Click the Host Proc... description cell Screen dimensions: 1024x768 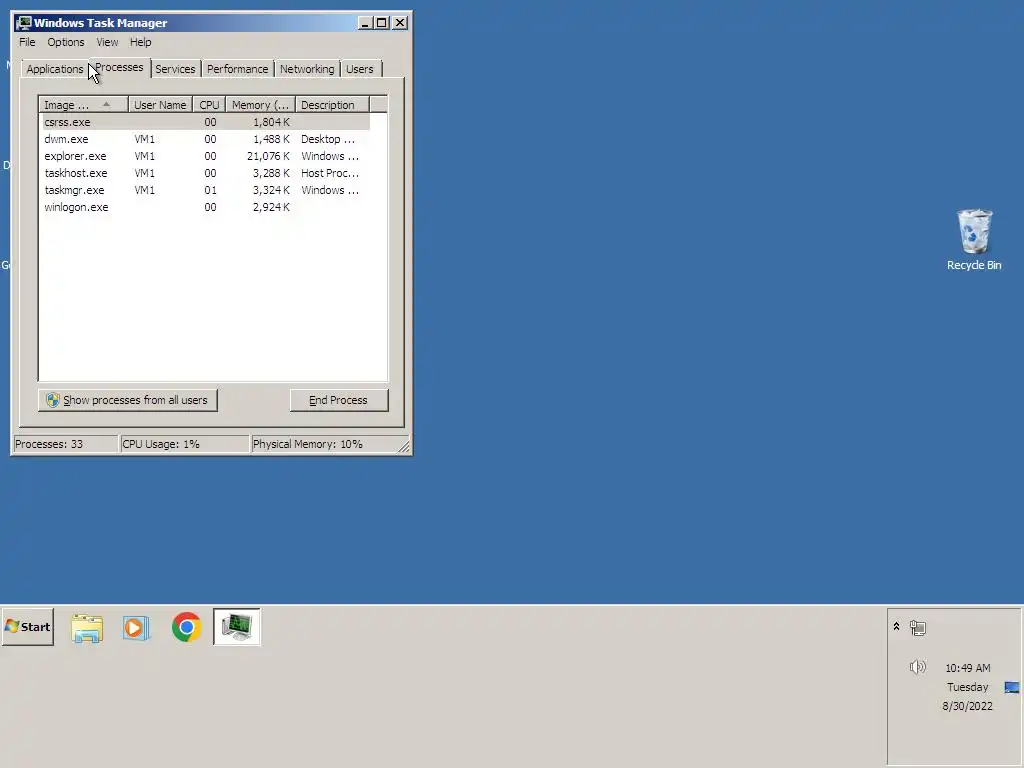[x=330, y=173]
